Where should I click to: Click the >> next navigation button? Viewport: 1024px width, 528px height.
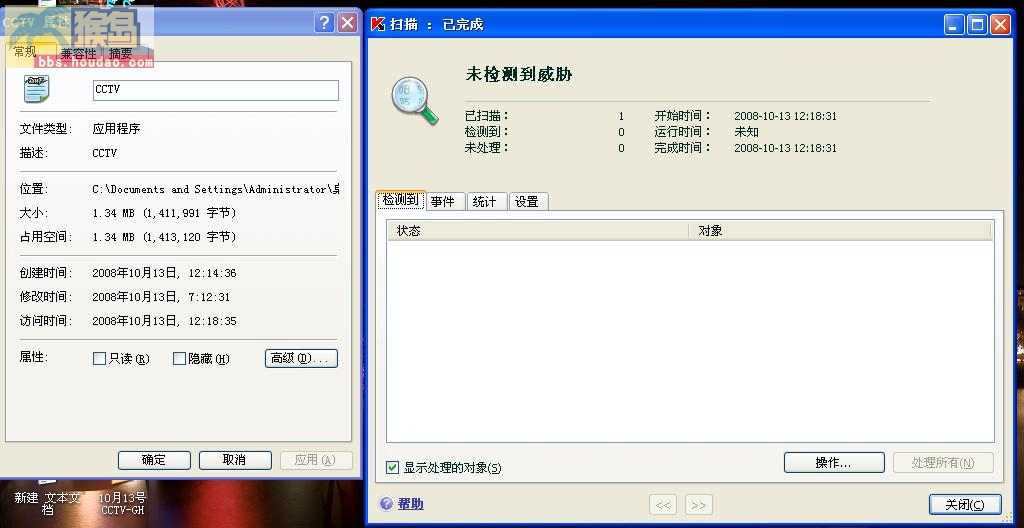pos(699,505)
